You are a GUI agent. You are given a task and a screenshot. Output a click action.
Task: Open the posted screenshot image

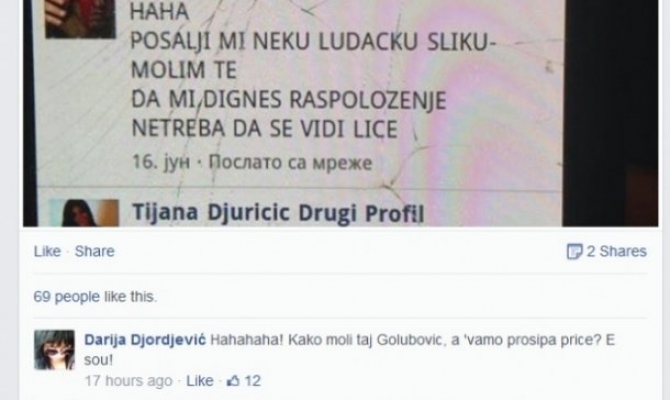click(x=341, y=113)
